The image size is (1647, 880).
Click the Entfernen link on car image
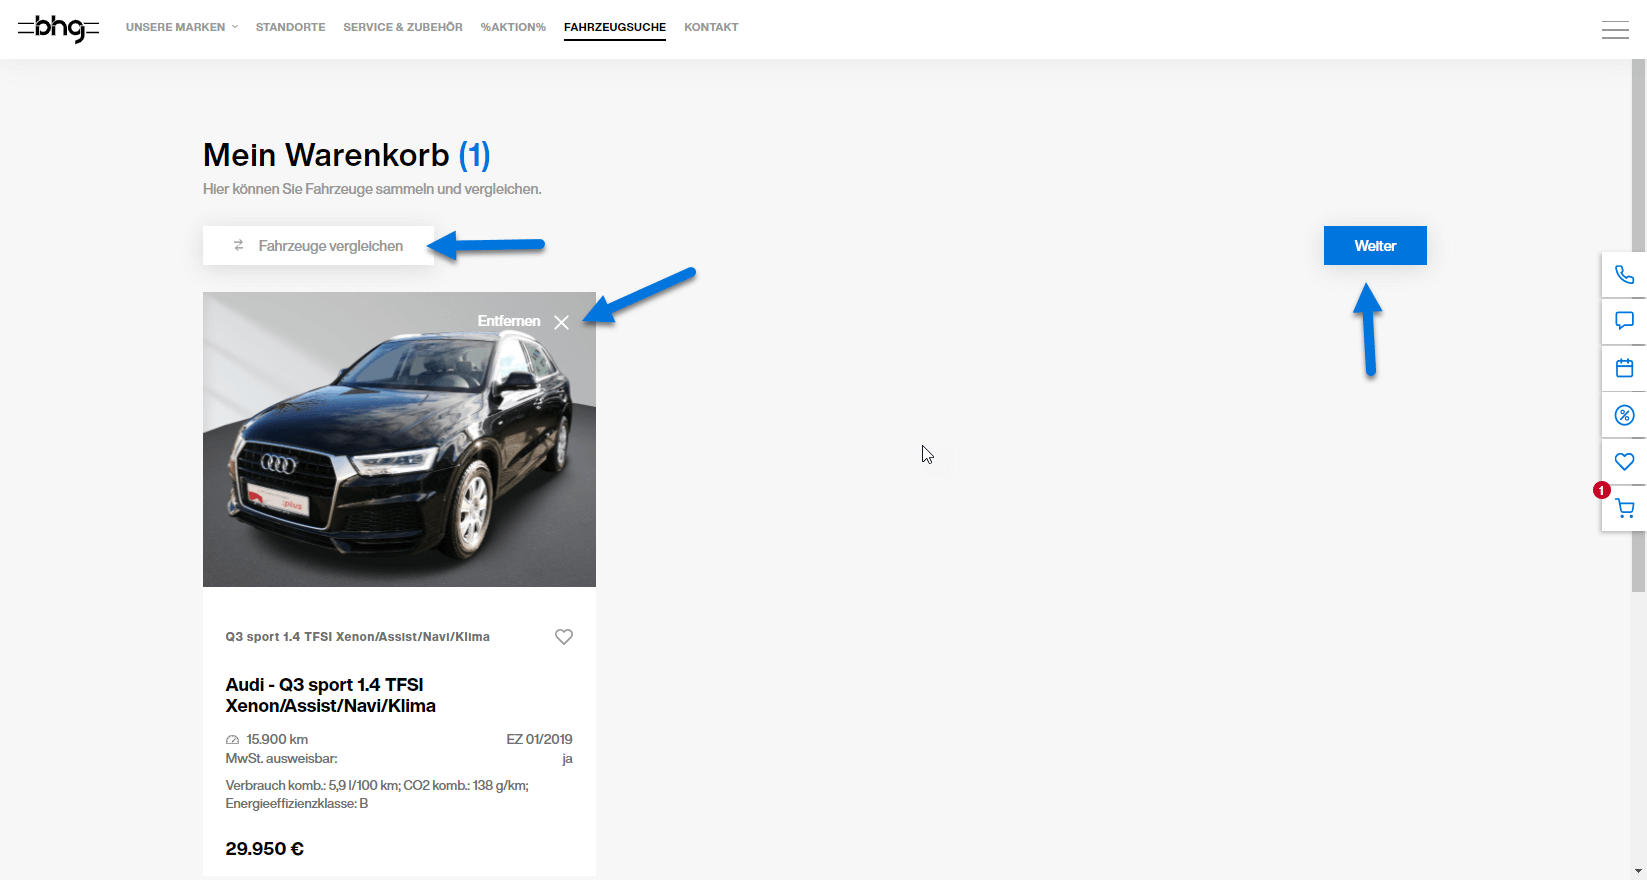click(x=509, y=321)
